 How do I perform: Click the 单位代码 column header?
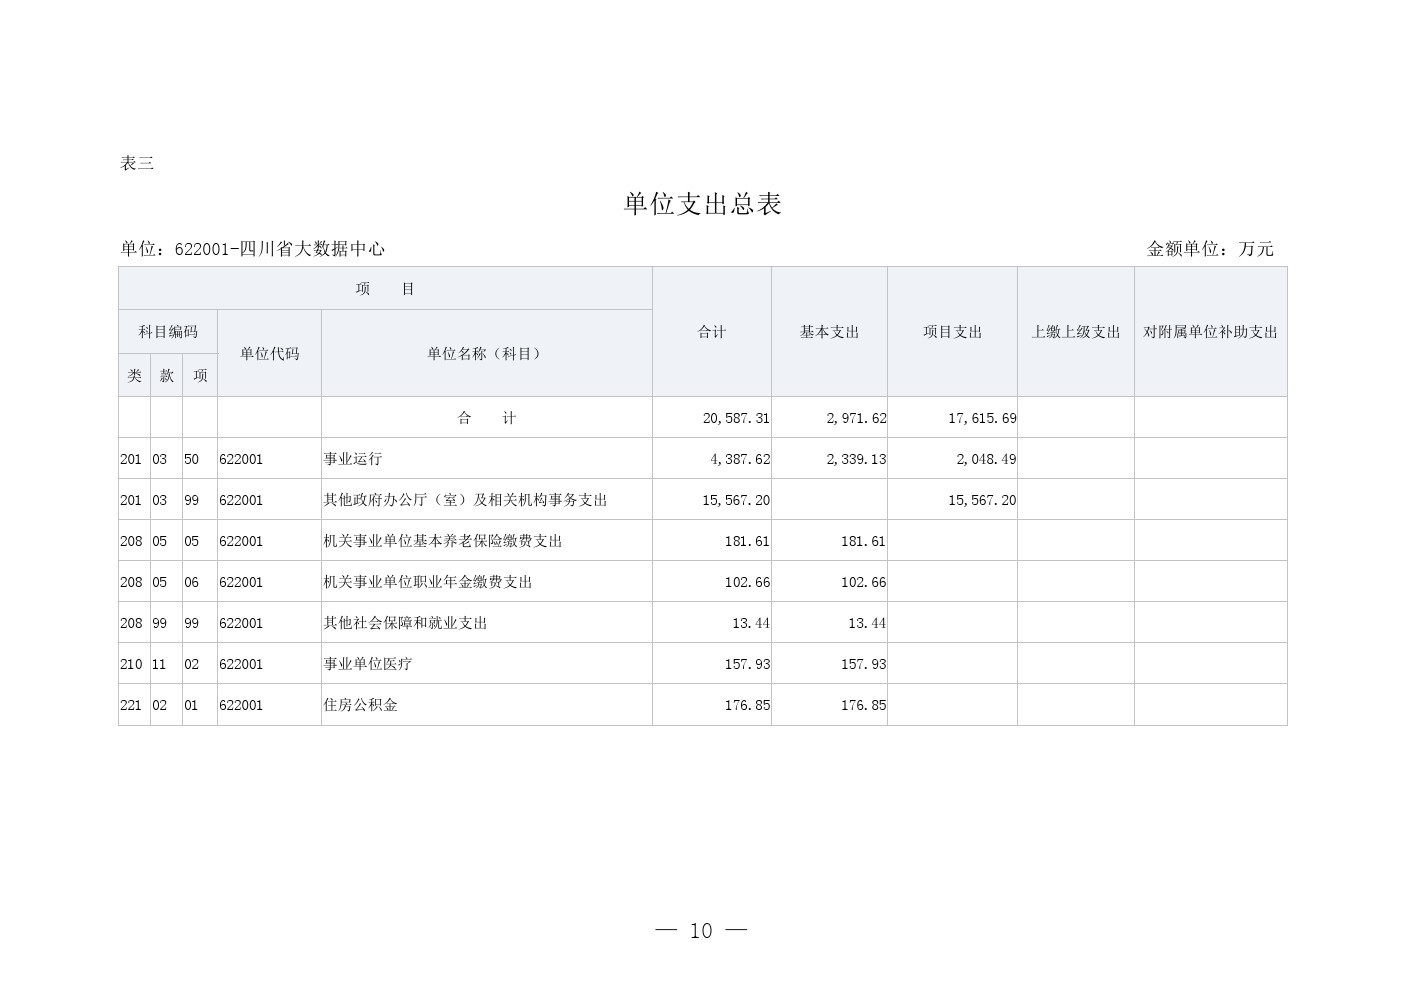pos(269,353)
